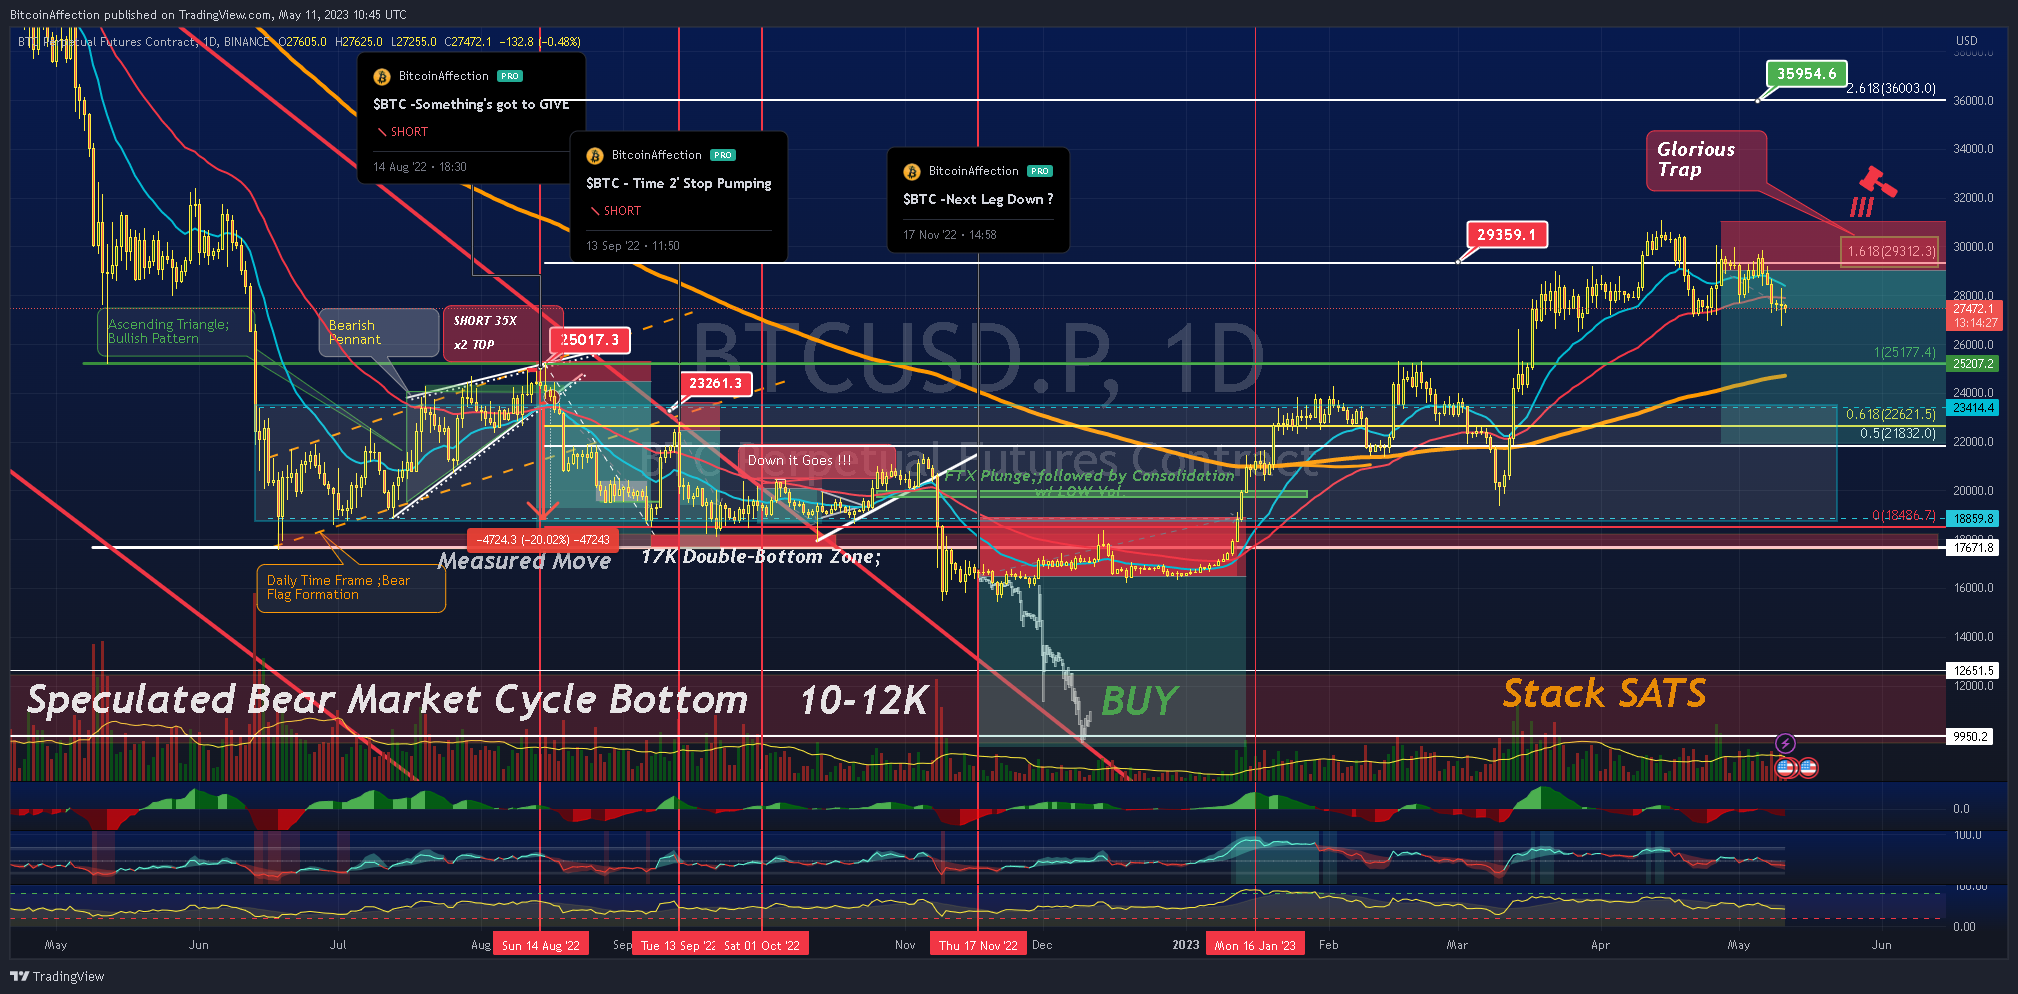Select the 'Mon 16 Jan '23' date marker
This screenshot has width=2018, height=994.
(x=1255, y=945)
